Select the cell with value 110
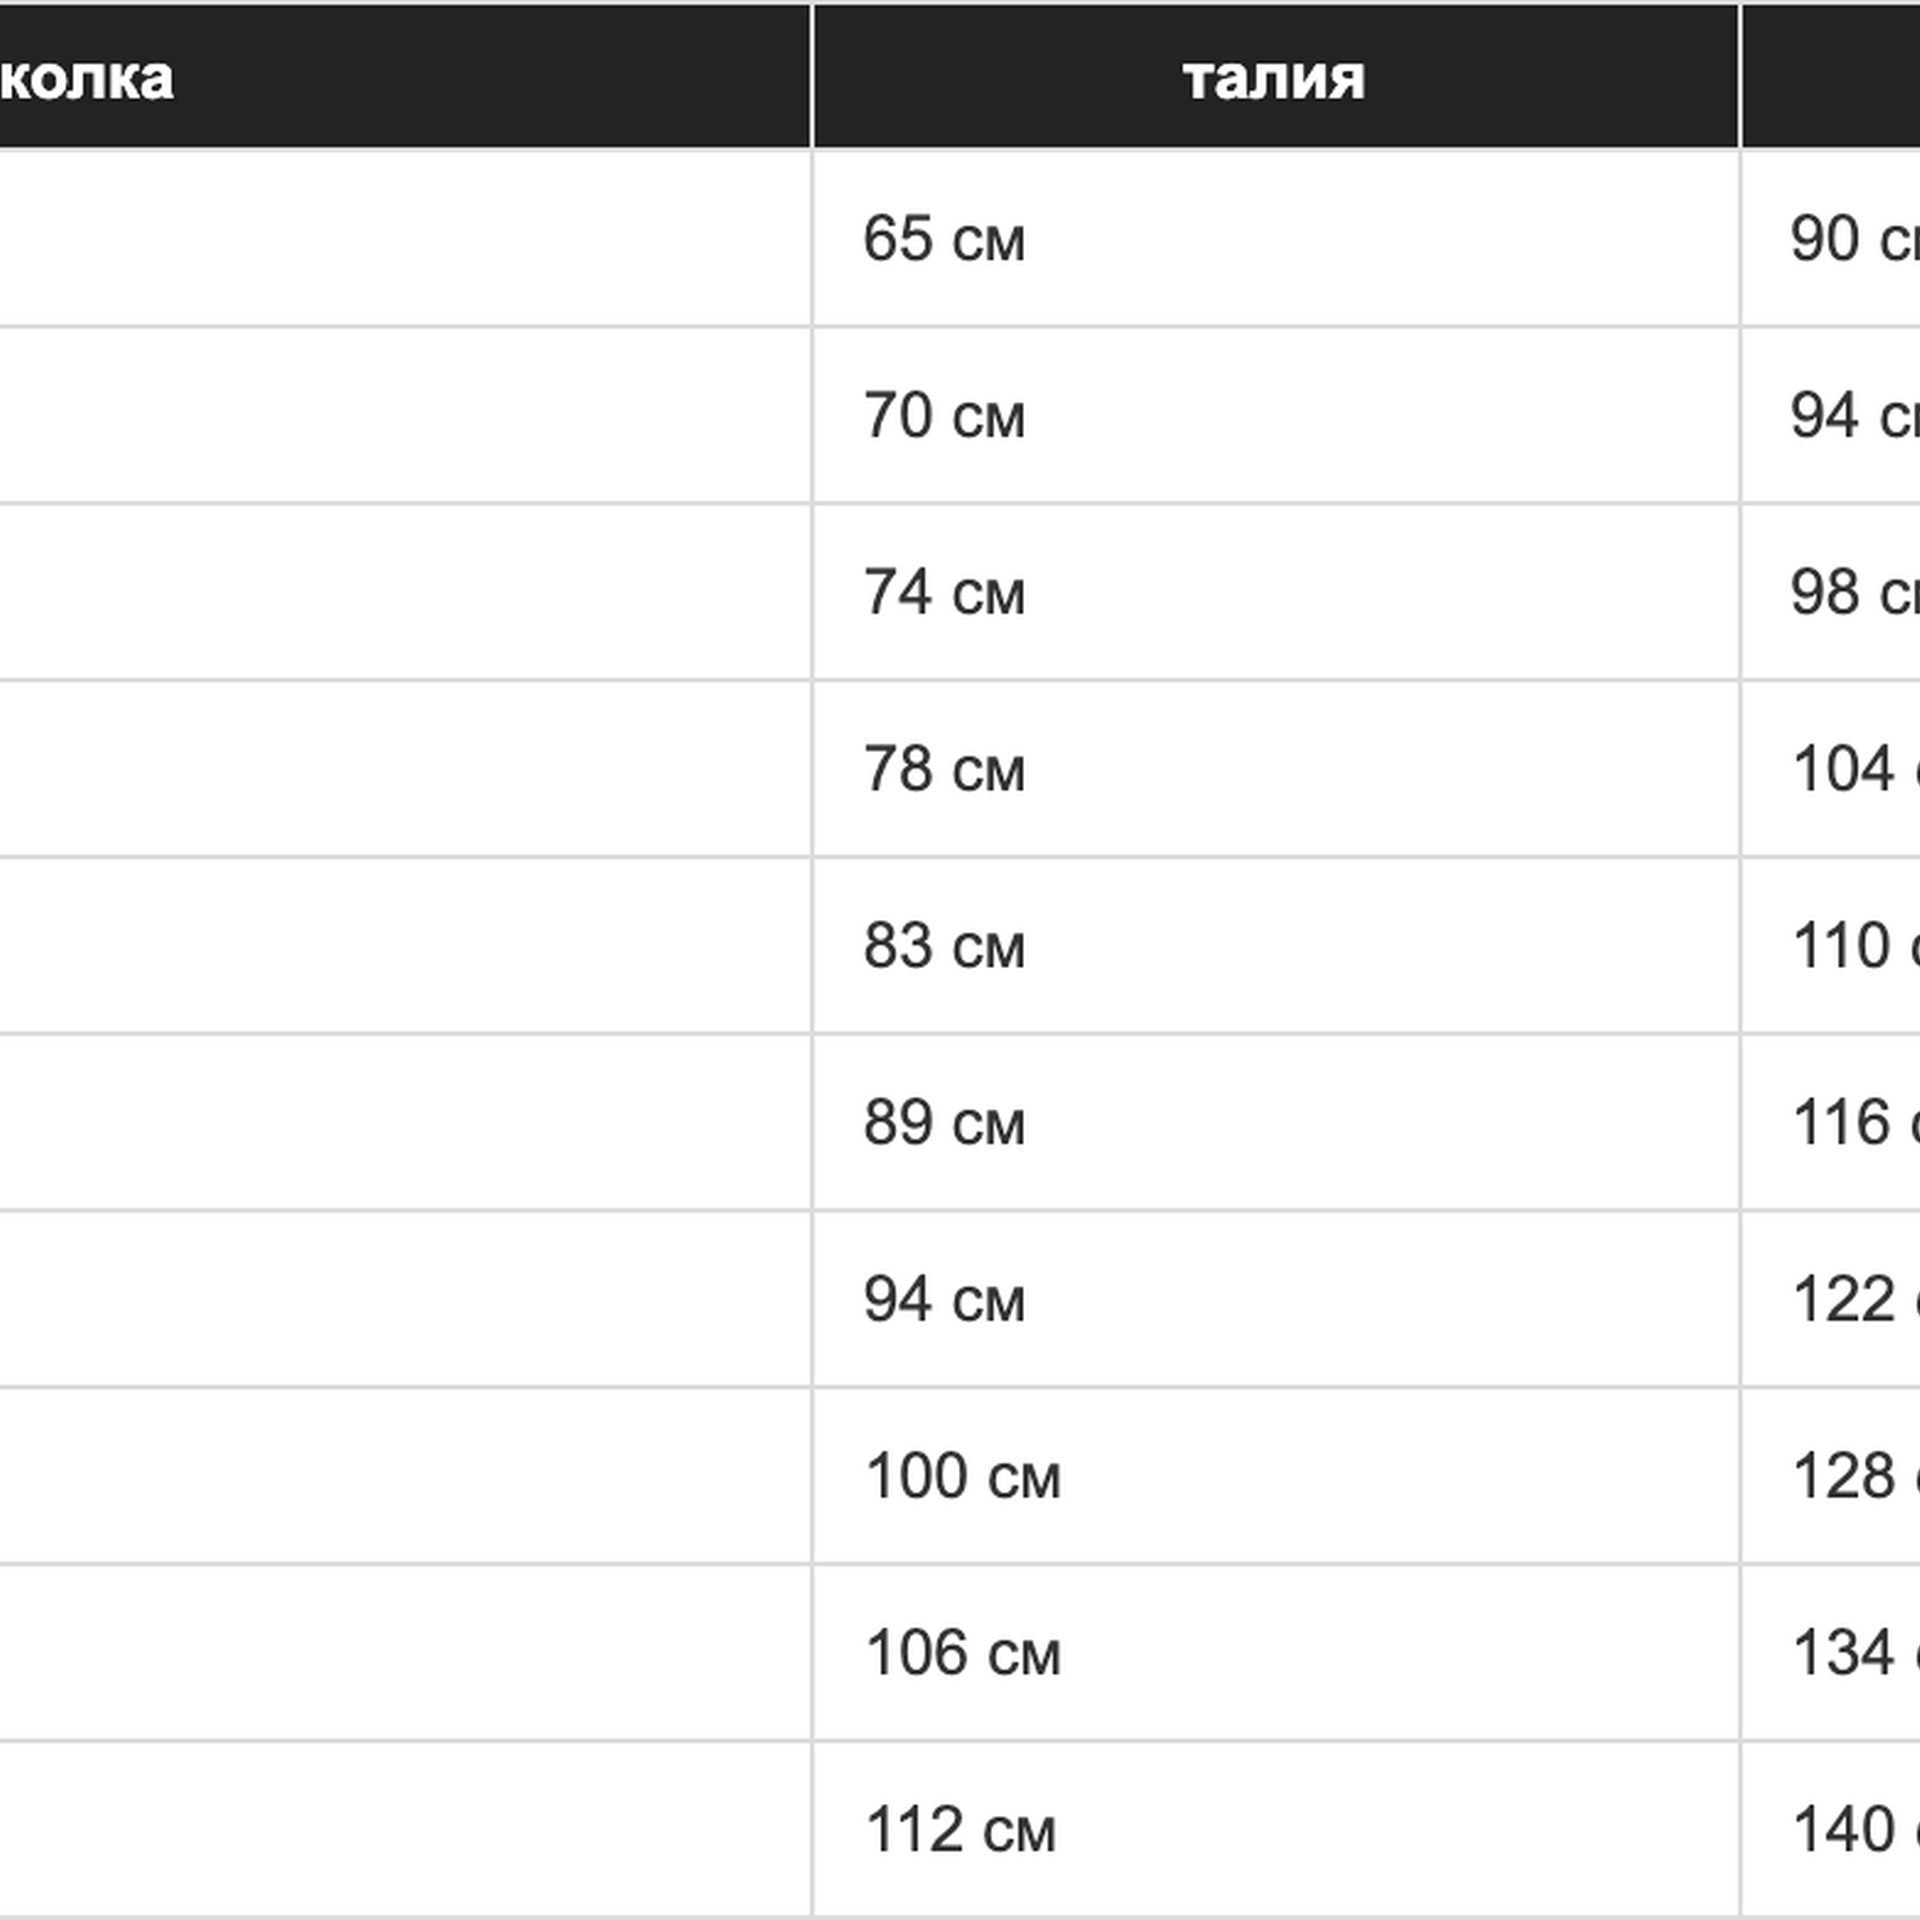Screen dimensions: 1920x1920 click(1850, 946)
